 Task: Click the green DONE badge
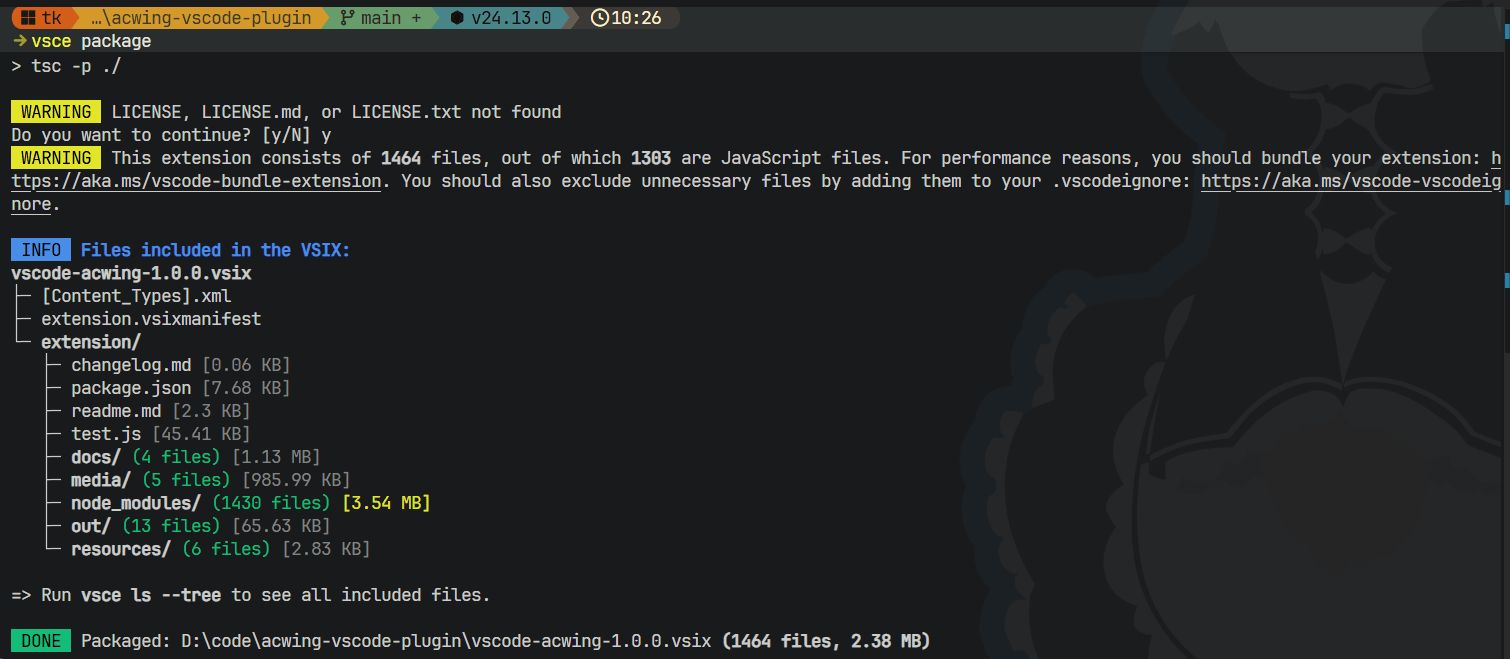pos(41,641)
